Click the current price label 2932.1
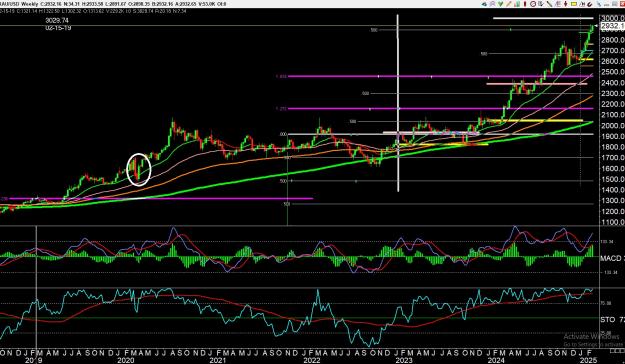This screenshot has height=364, width=625. (x=612, y=26)
